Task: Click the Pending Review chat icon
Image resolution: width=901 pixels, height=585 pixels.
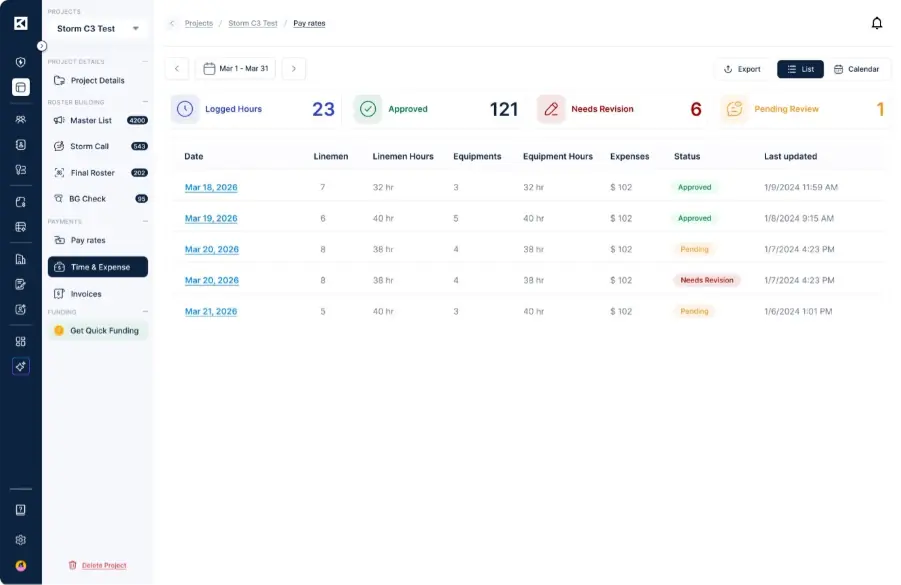Action: [x=734, y=109]
